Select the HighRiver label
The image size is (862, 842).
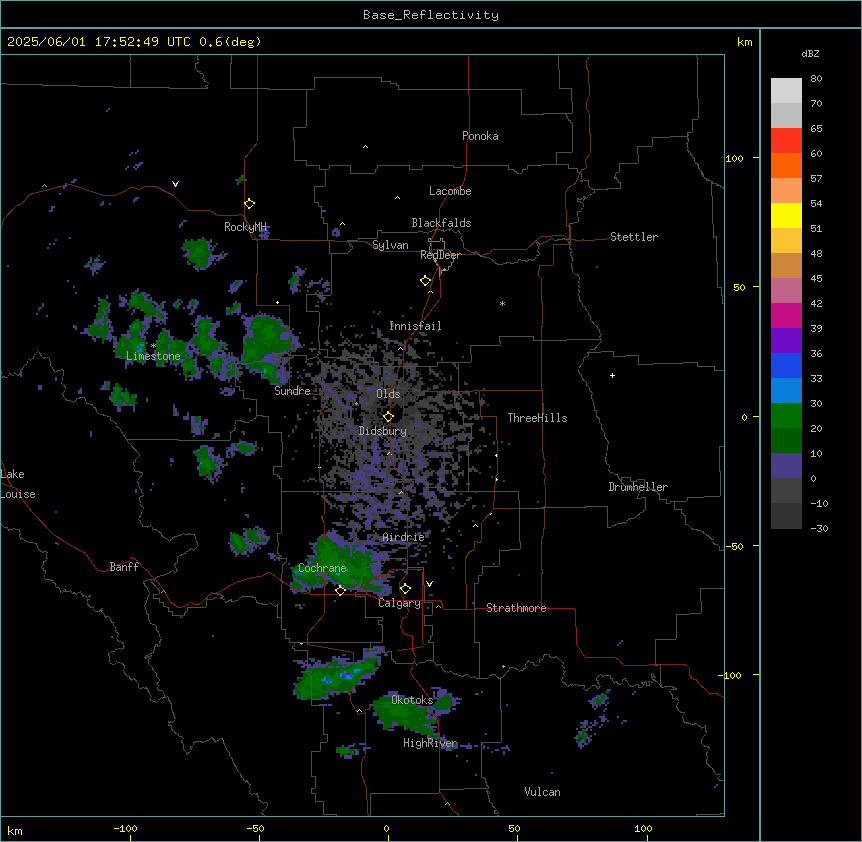pos(430,743)
